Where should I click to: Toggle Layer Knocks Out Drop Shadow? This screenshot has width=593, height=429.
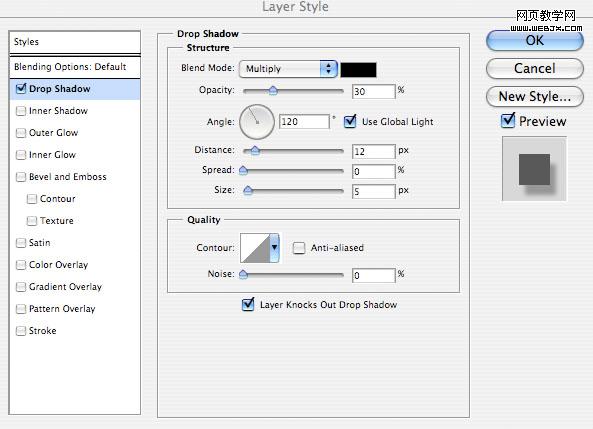pyautogui.click(x=248, y=304)
